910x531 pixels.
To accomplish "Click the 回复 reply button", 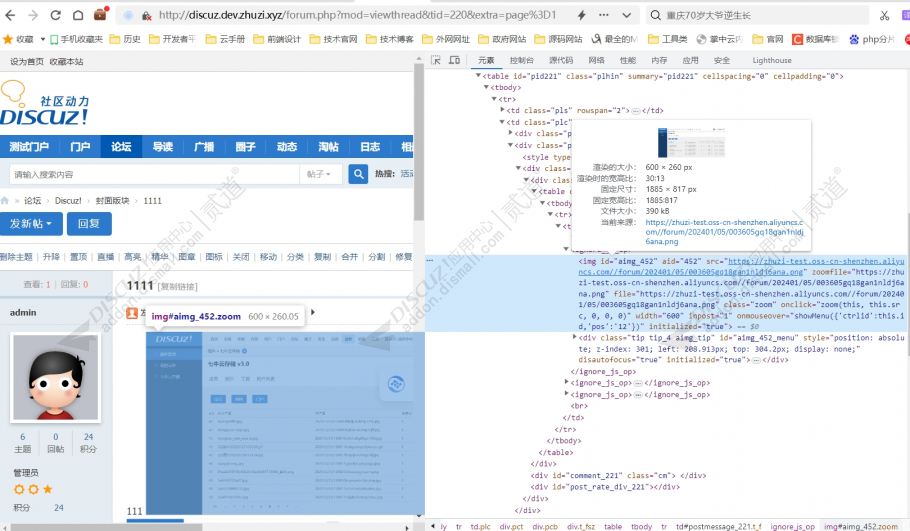I will 89,224.
